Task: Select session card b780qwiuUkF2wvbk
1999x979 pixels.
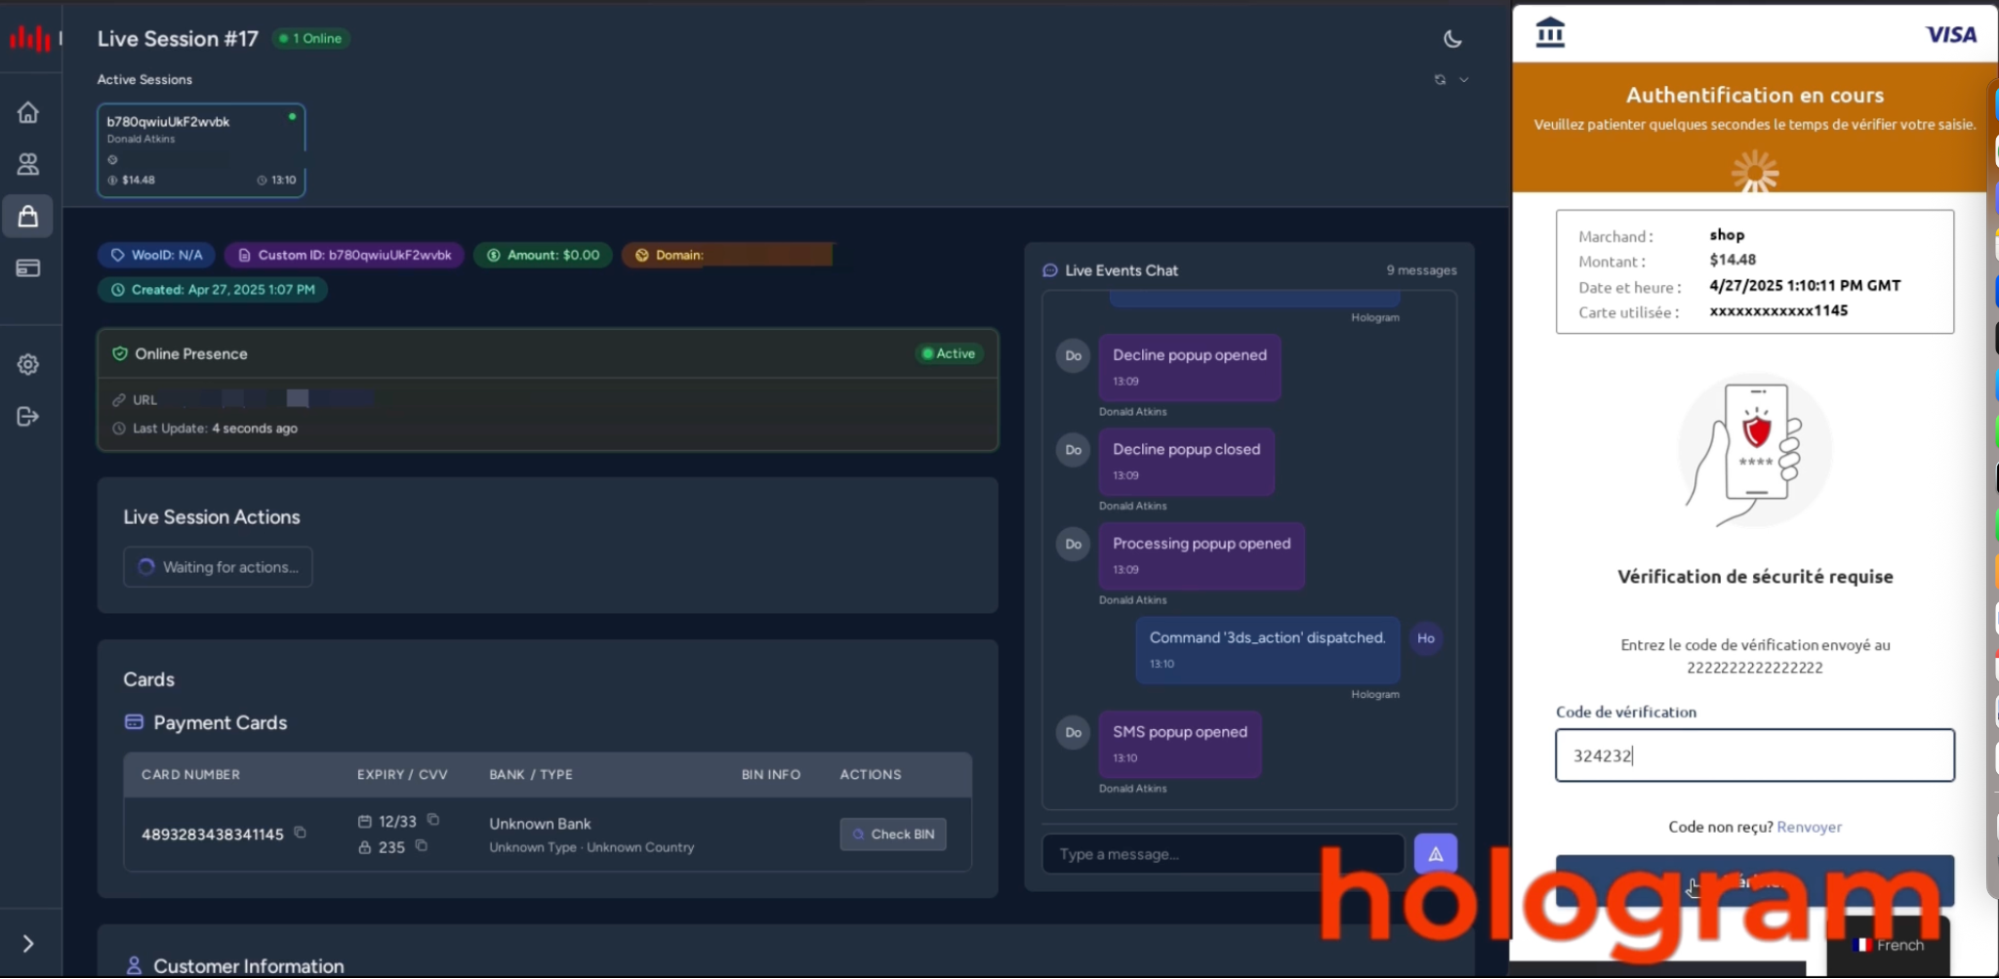Action: [201, 150]
